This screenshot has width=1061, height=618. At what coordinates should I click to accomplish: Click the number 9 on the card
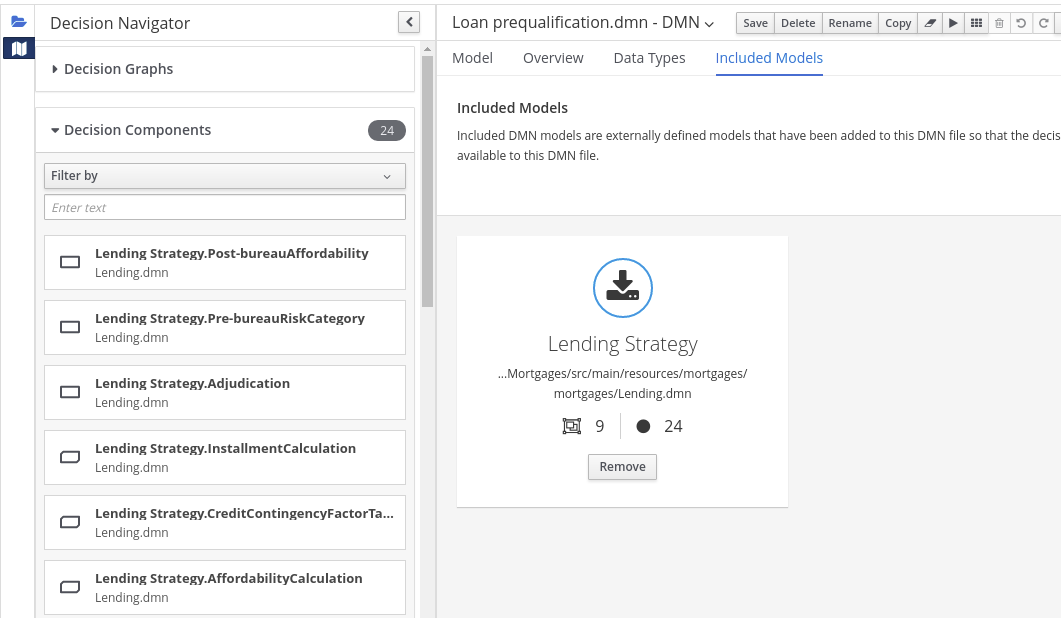pyautogui.click(x=600, y=426)
